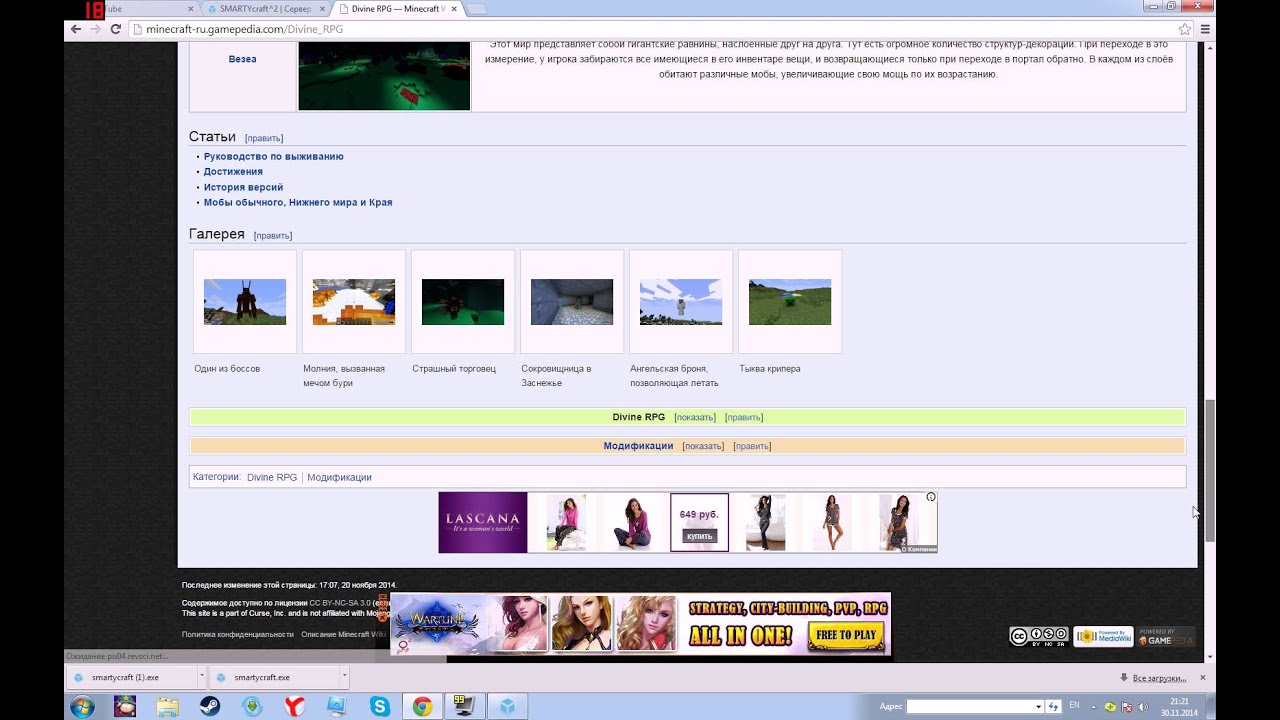Viewport: 1280px width, 720px height.
Task: Click the купить button in the ad
Action: (699, 536)
